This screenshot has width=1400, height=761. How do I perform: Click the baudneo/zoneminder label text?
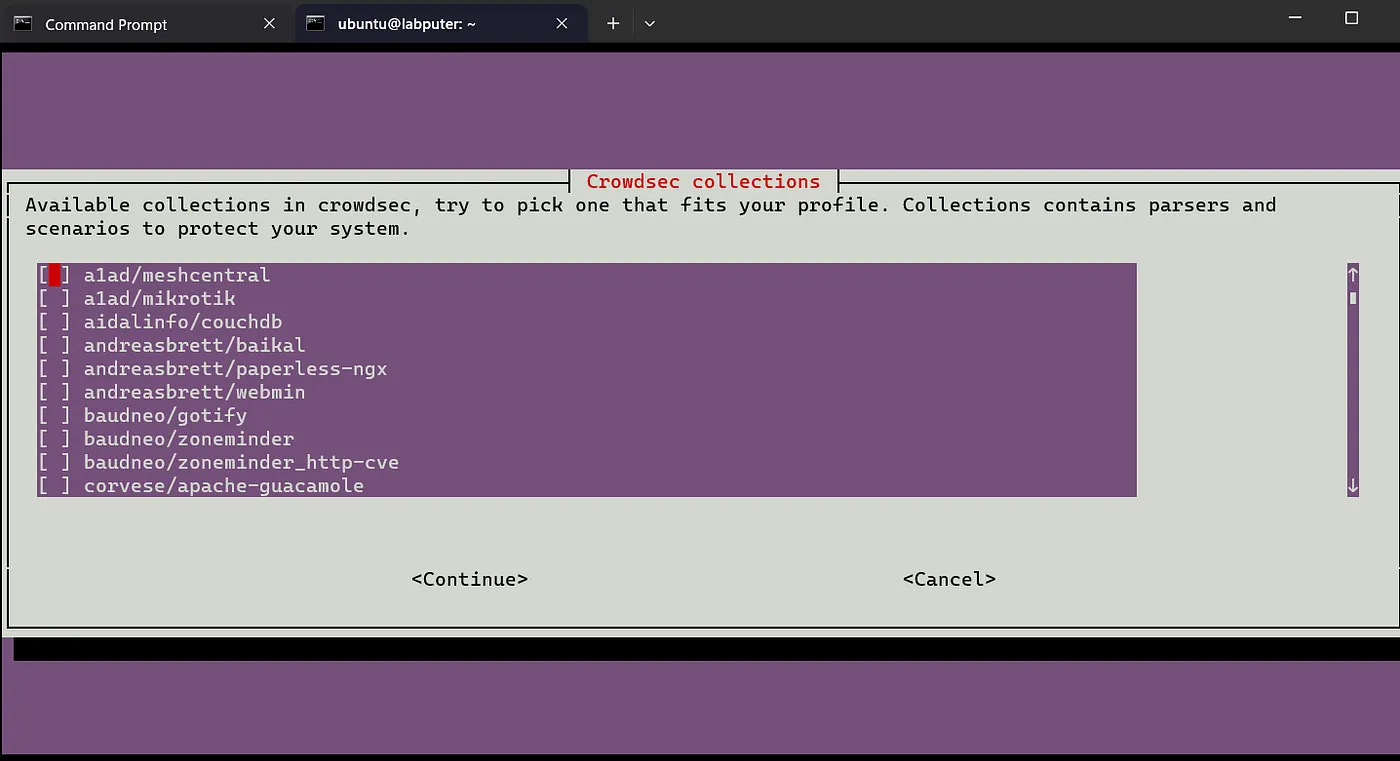189,439
